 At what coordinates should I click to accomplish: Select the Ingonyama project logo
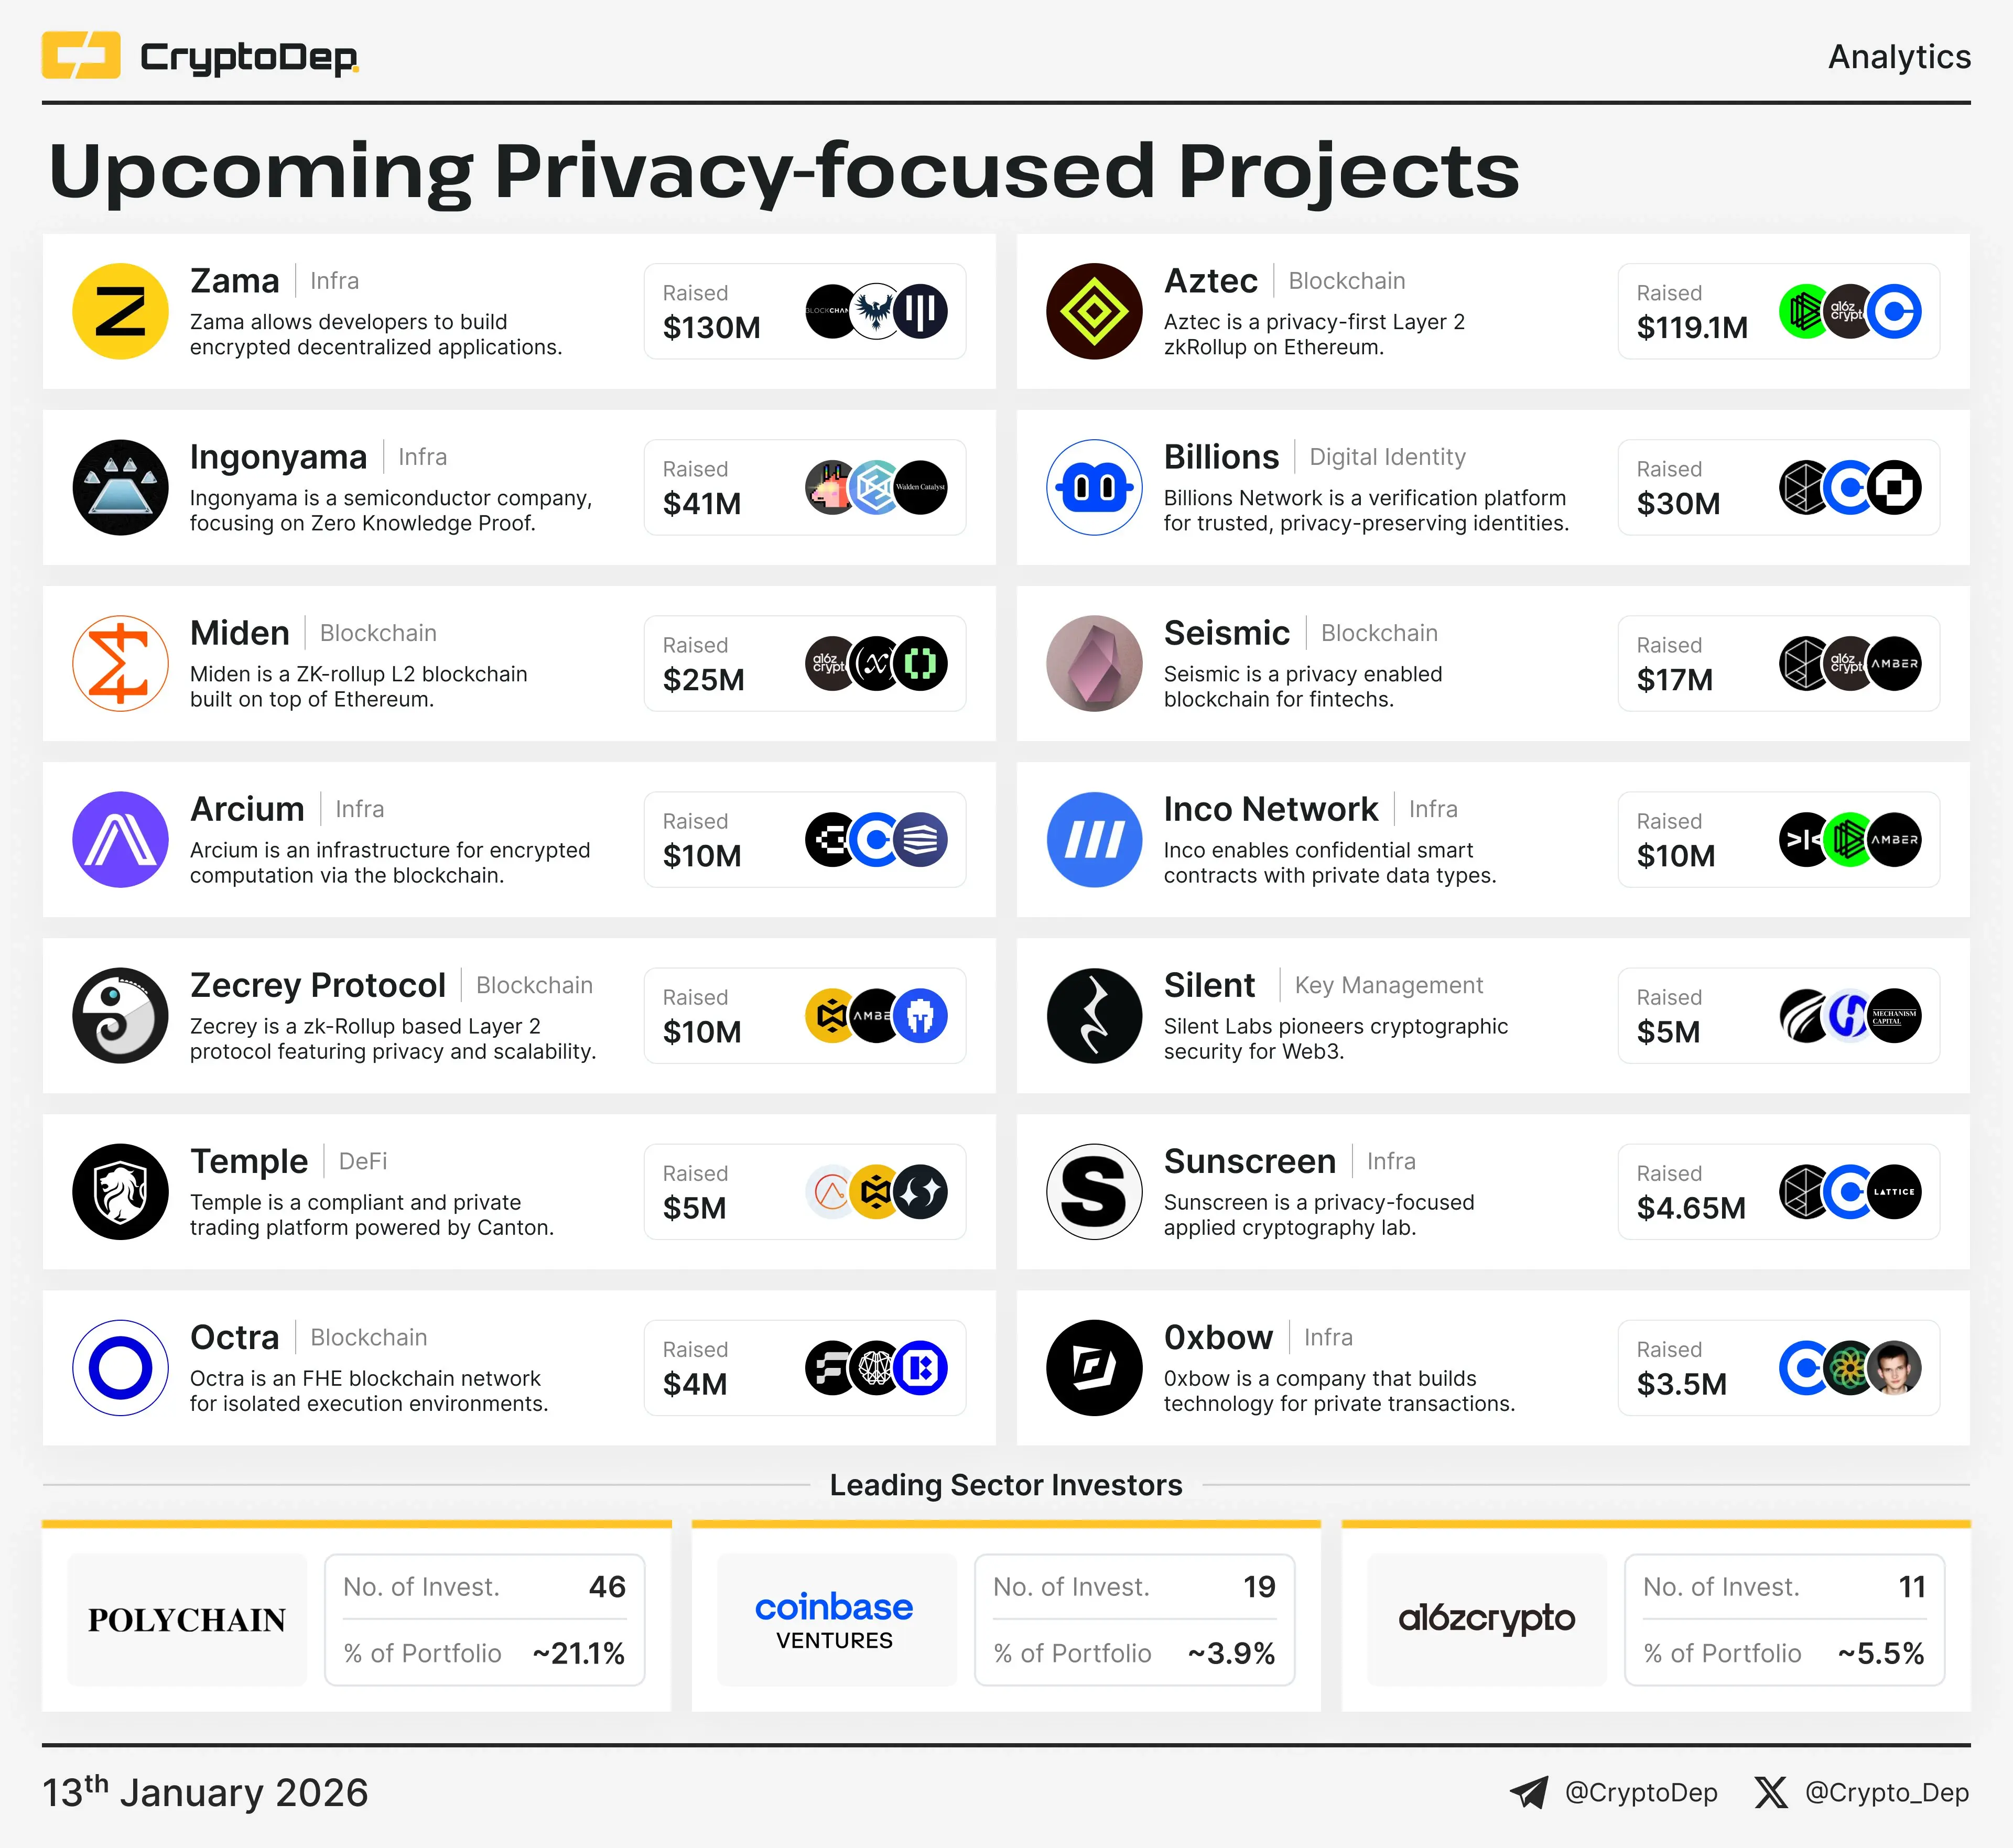tap(120, 487)
